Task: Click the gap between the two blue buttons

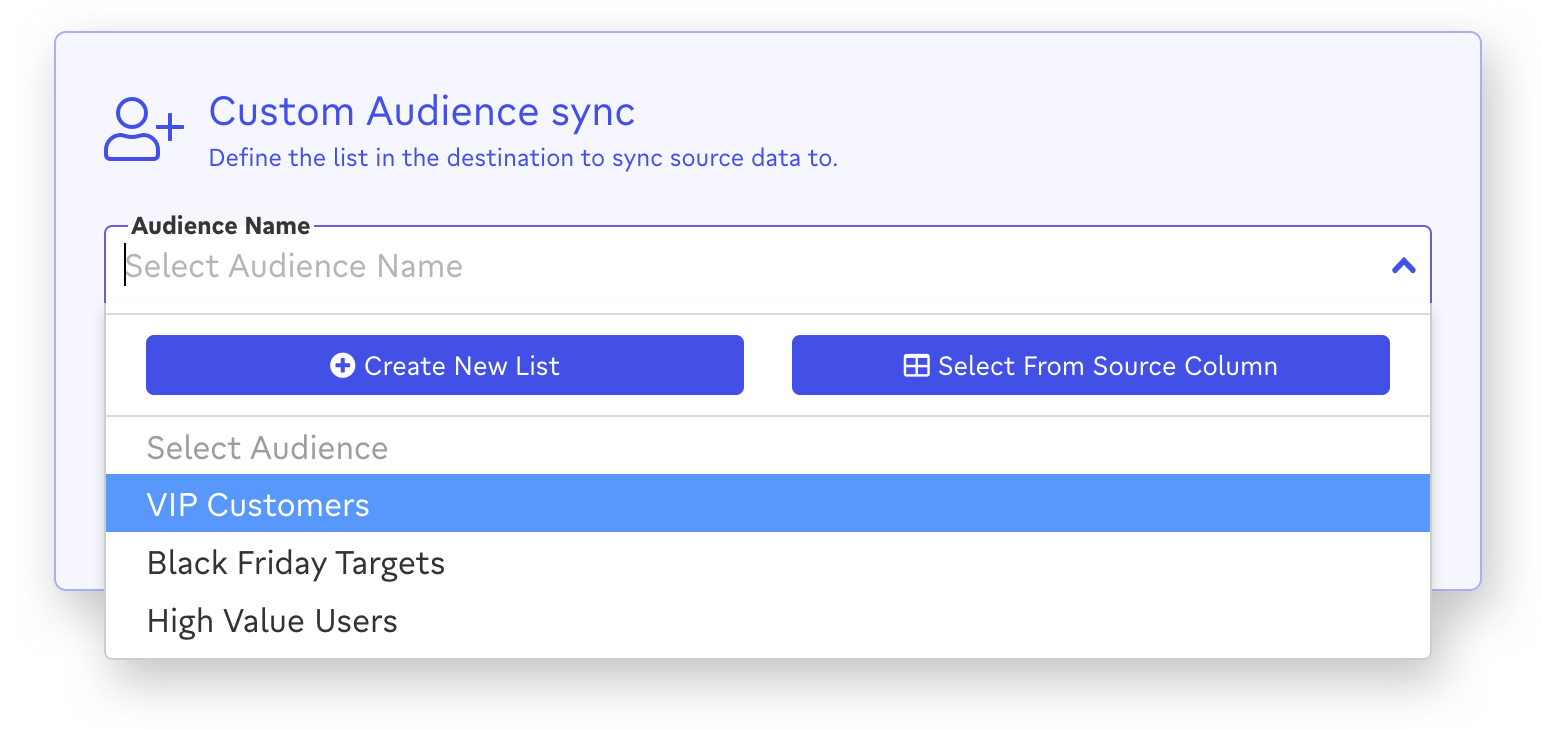Action: (767, 365)
